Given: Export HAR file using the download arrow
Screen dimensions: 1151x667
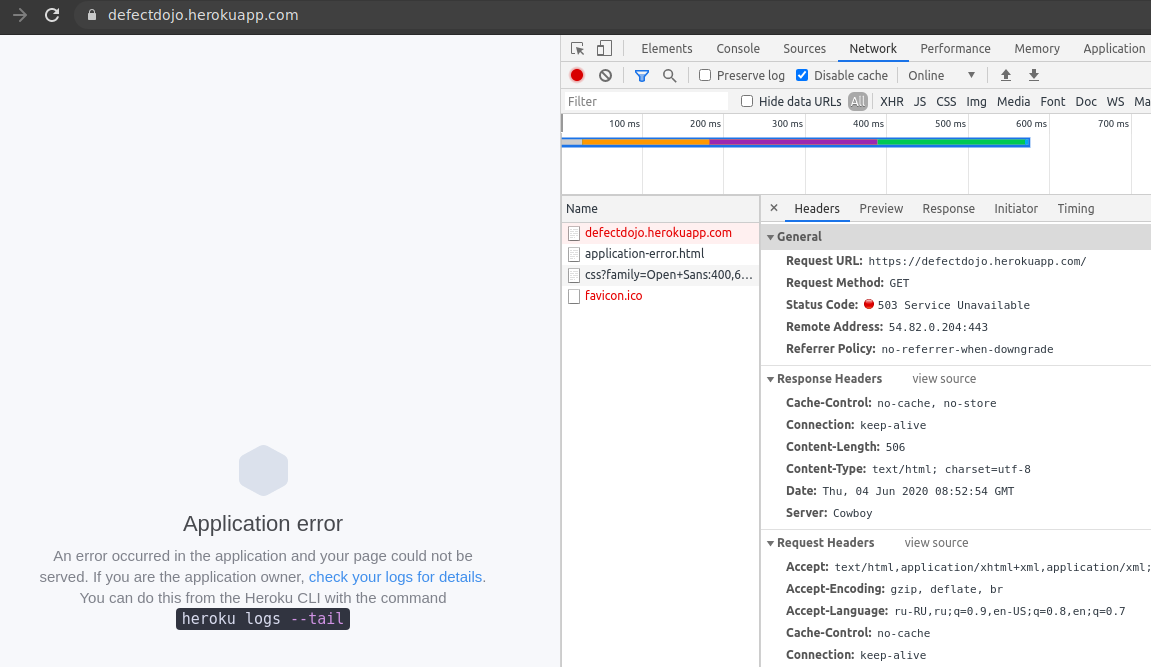Looking at the screenshot, I should pyautogui.click(x=1033, y=75).
